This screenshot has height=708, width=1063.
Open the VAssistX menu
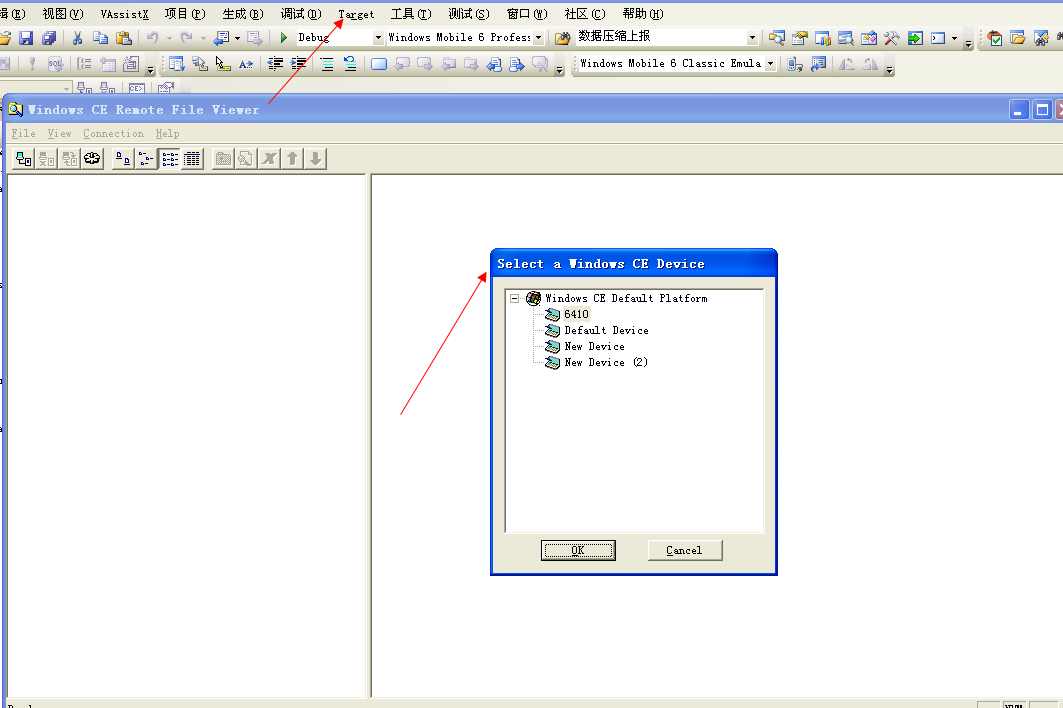coord(125,14)
